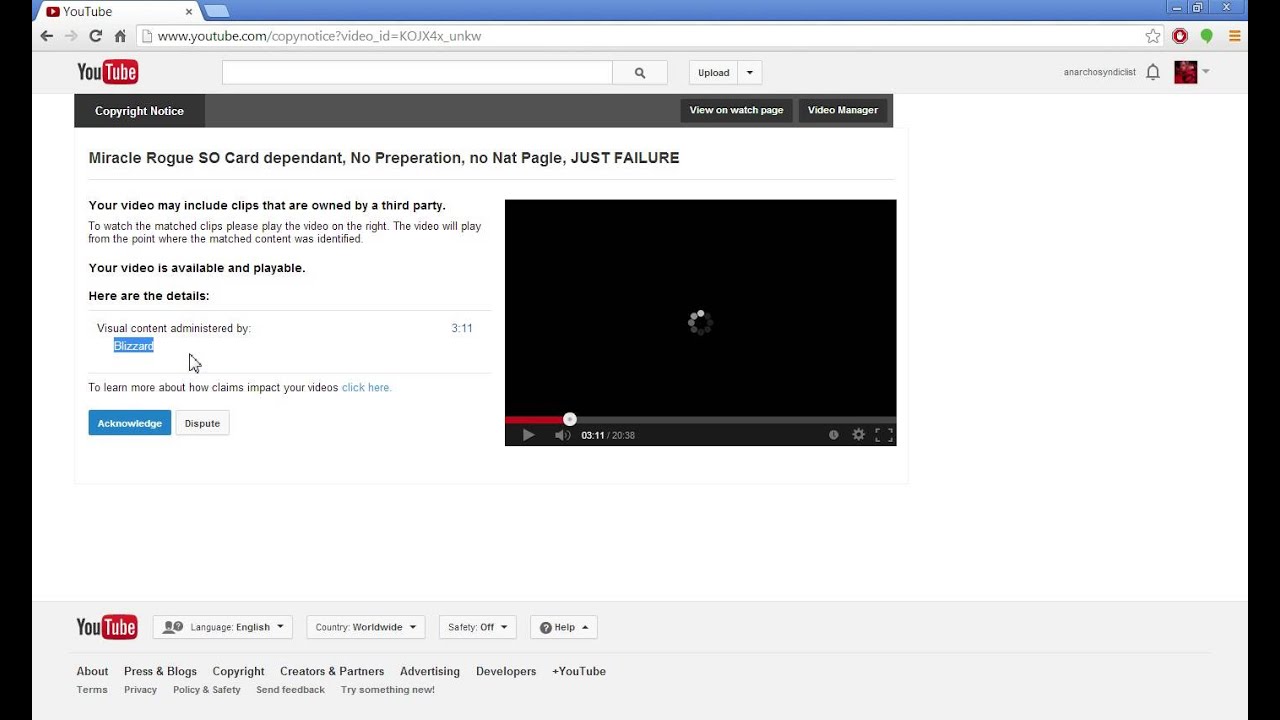The height and width of the screenshot is (720, 1280).
Task: Open the Chrome menu icon
Action: click(x=1235, y=36)
